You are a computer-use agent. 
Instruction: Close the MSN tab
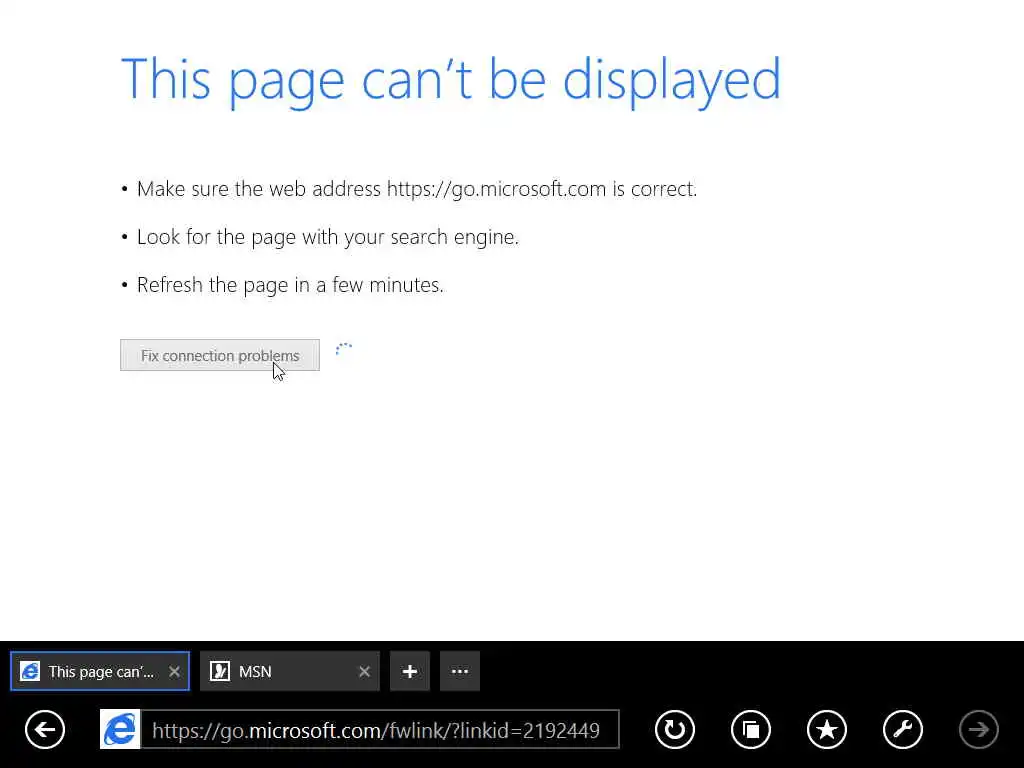tap(364, 671)
